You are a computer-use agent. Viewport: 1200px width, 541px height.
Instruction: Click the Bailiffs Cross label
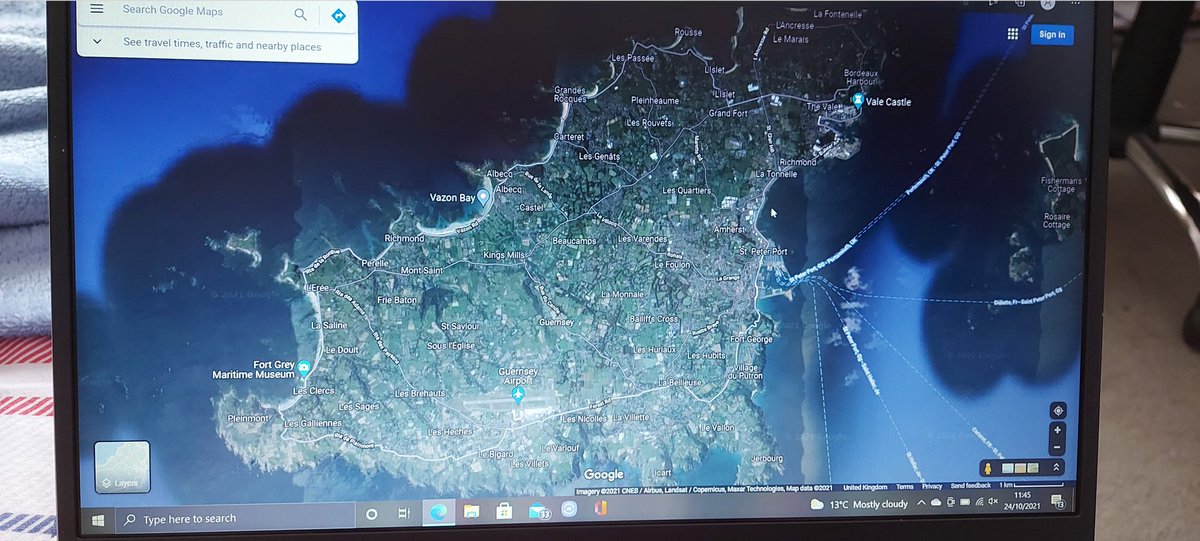pyautogui.click(x=654, y=318)
